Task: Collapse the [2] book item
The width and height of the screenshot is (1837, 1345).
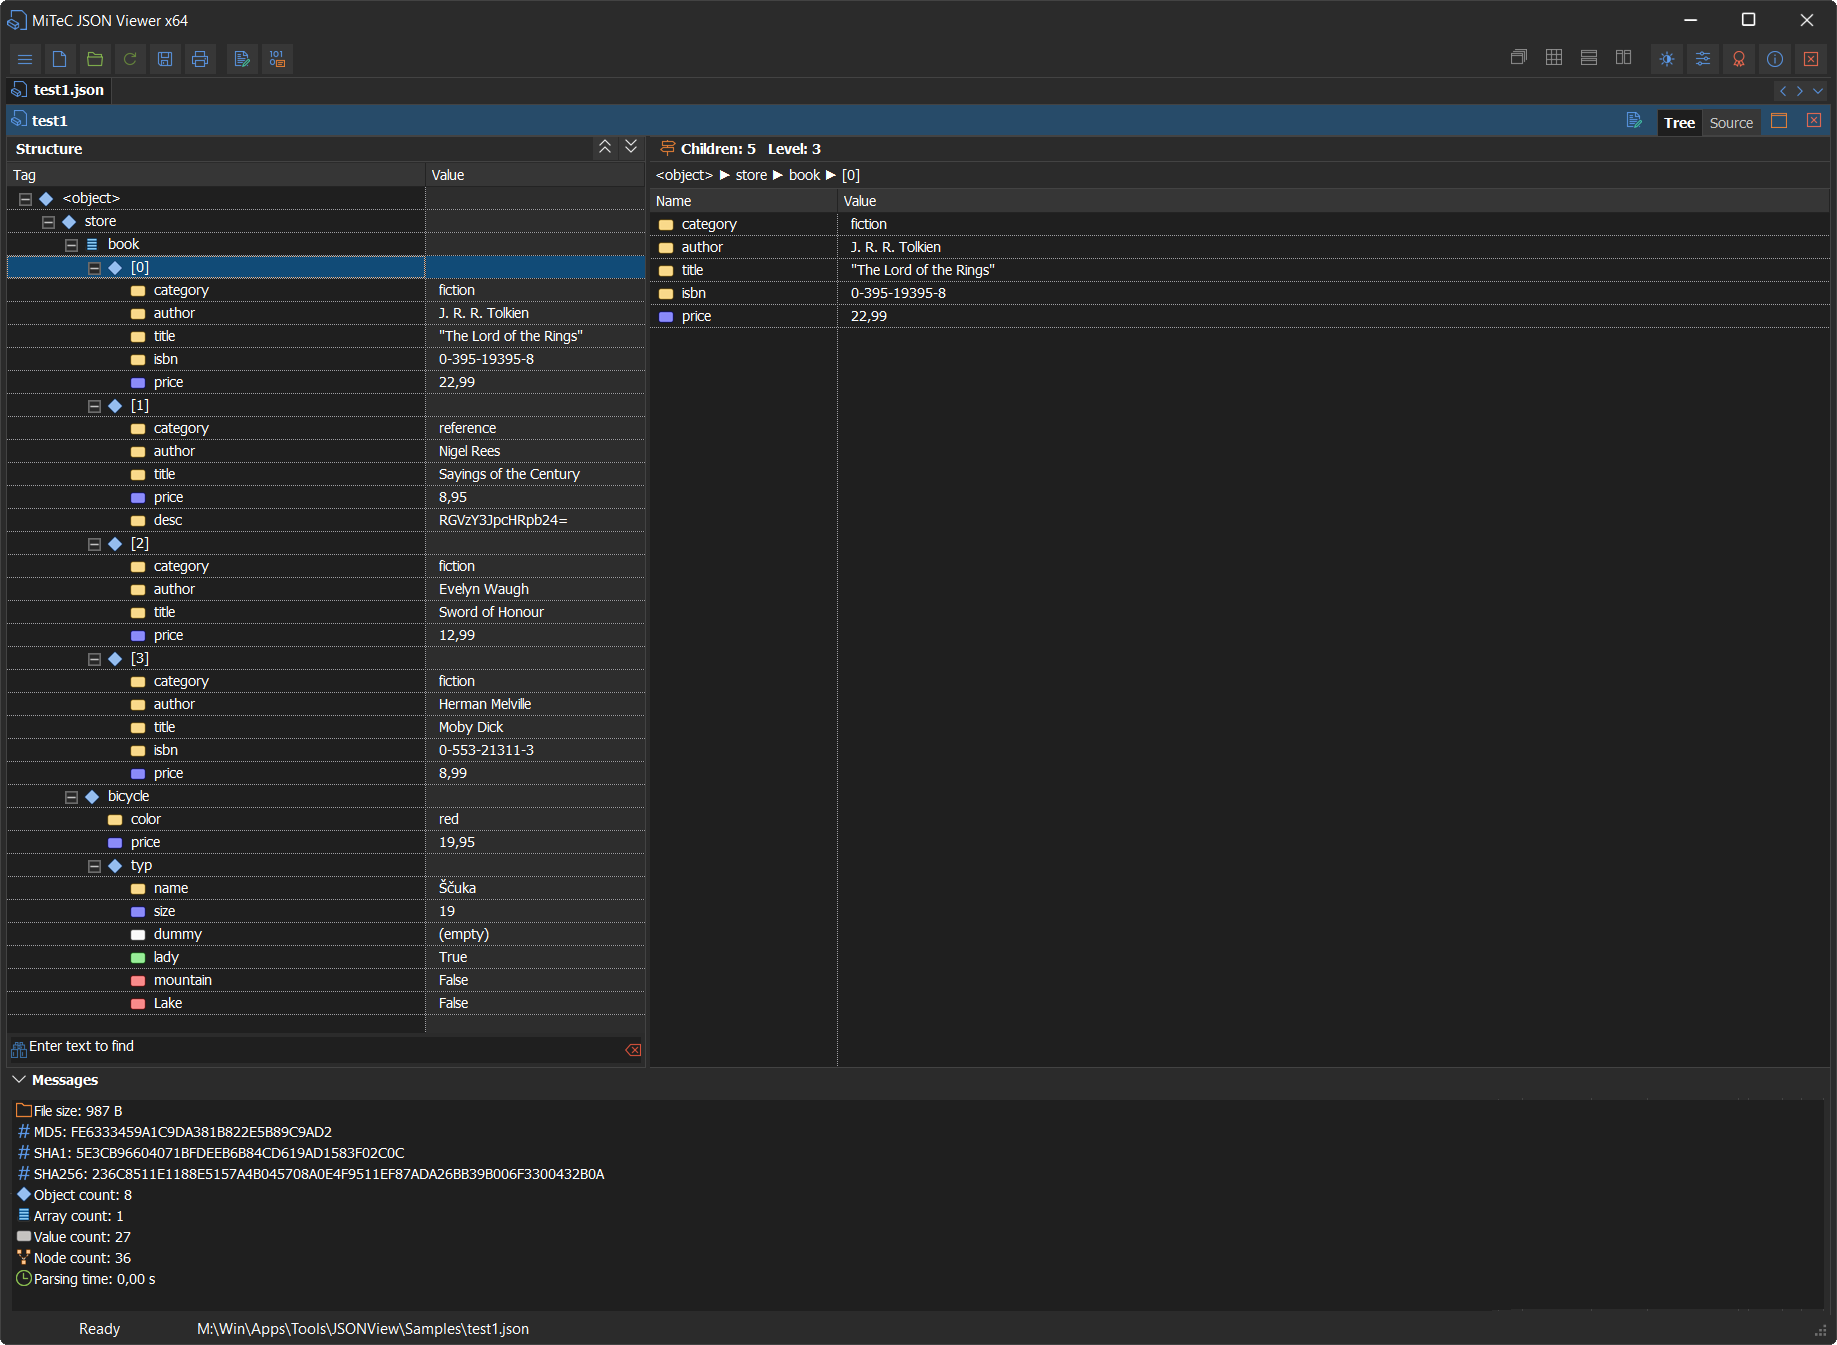Action: [94, 544]
